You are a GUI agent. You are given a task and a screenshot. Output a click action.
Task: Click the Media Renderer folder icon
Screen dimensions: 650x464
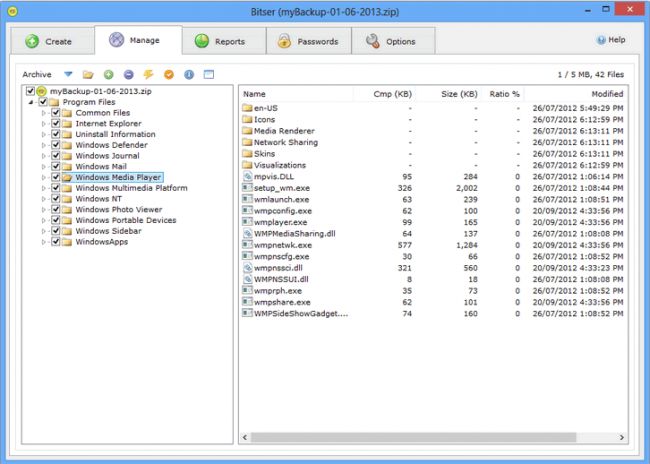click(247, 131)
